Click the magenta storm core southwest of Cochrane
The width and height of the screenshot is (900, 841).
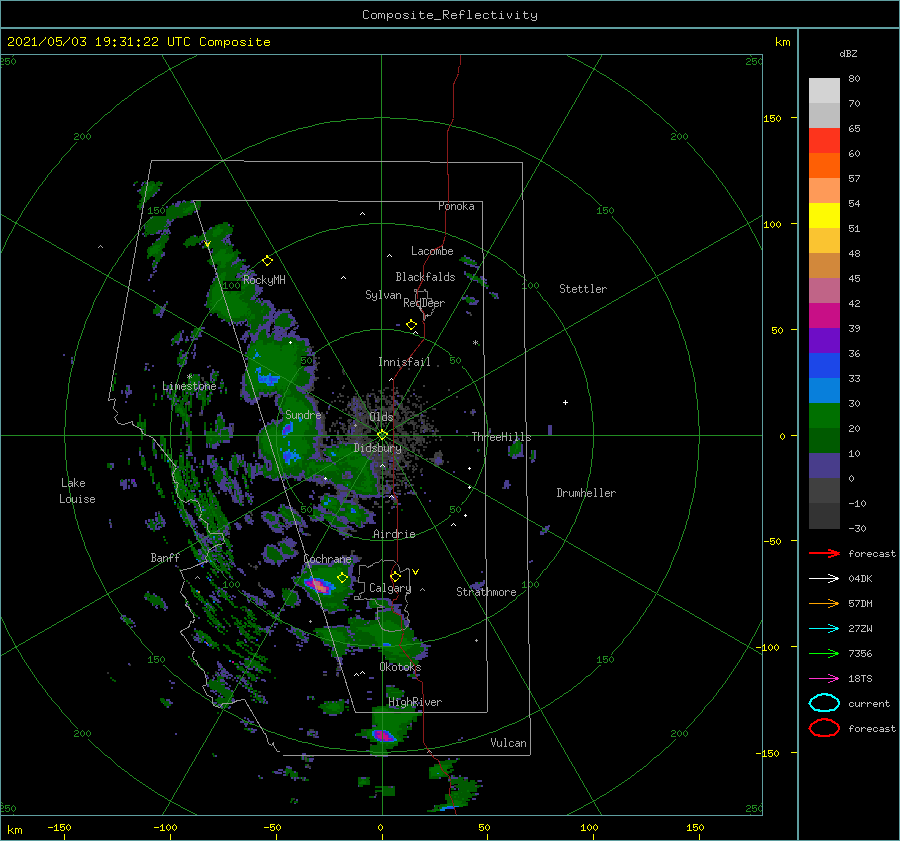pos(319,586)
